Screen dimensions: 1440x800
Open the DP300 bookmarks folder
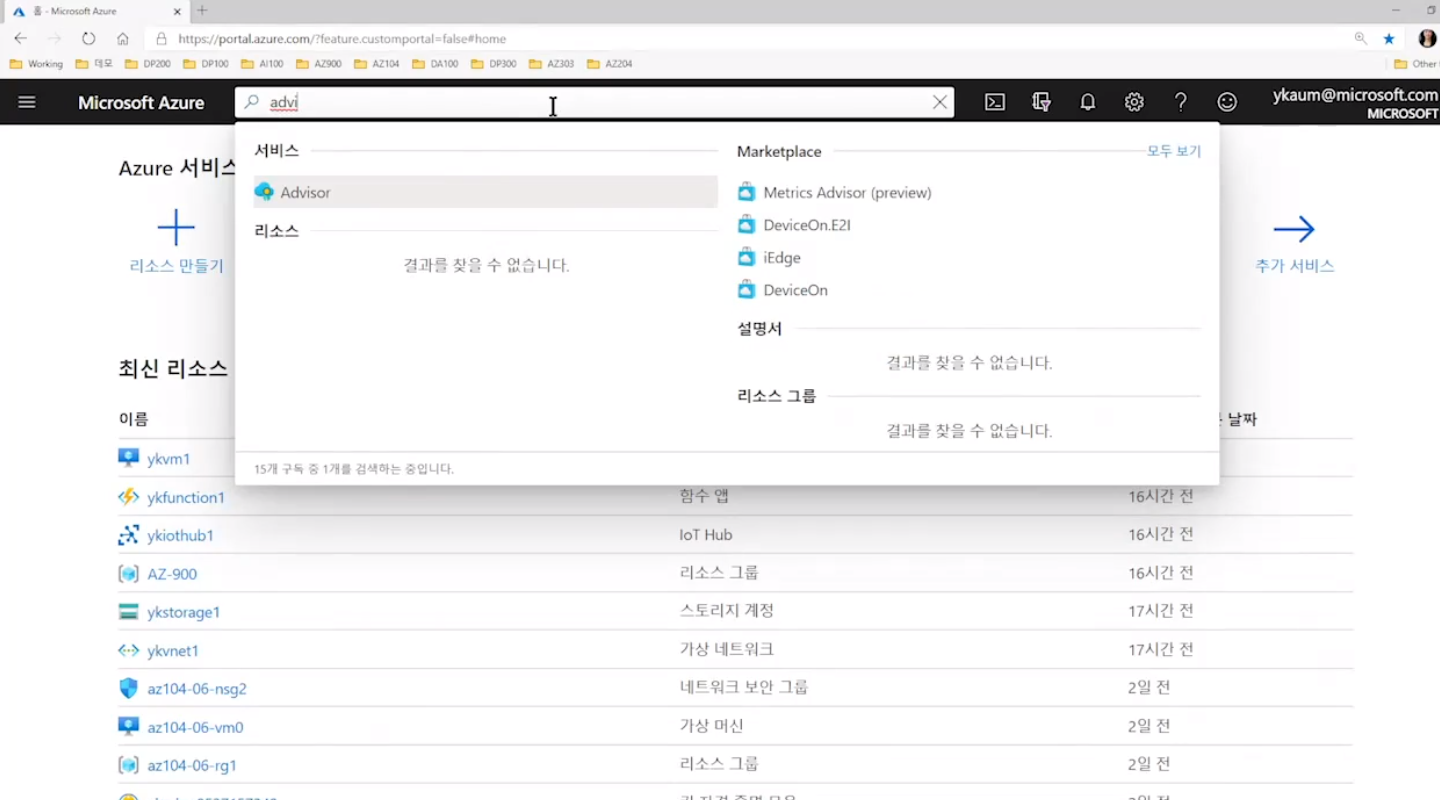pyautogui.click(x=494, y=64)
